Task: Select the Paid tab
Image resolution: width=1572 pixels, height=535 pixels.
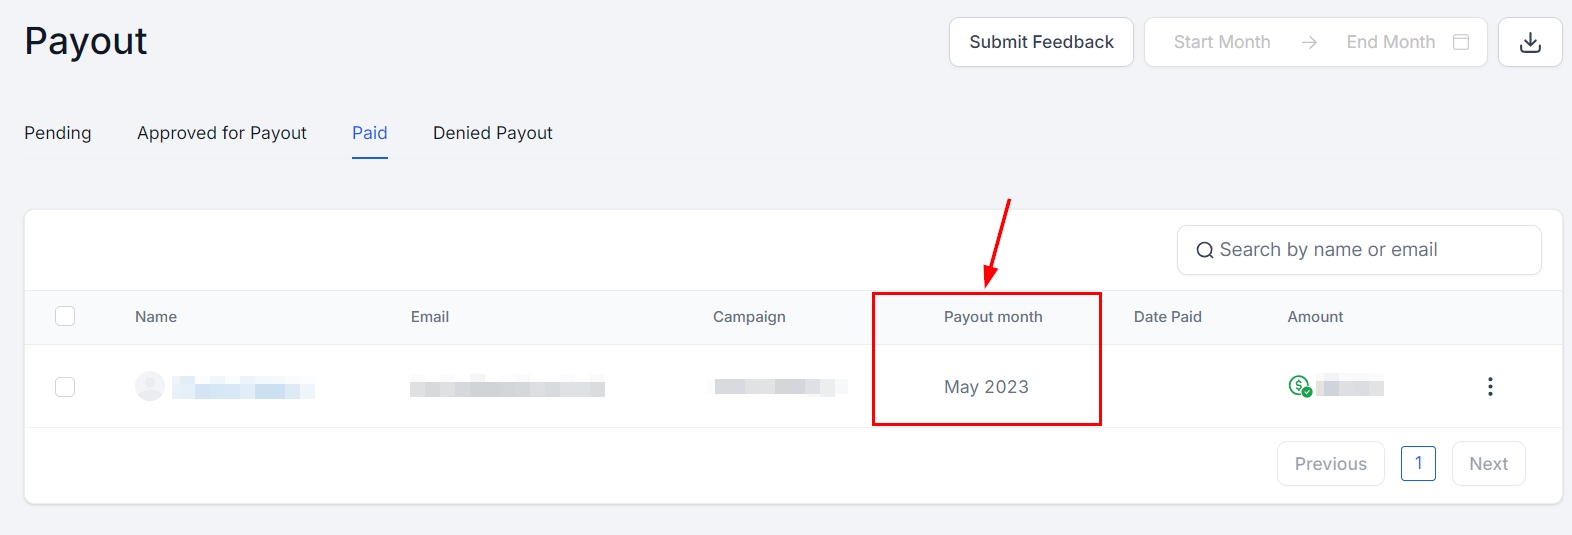Action: [x=370, y=133]
